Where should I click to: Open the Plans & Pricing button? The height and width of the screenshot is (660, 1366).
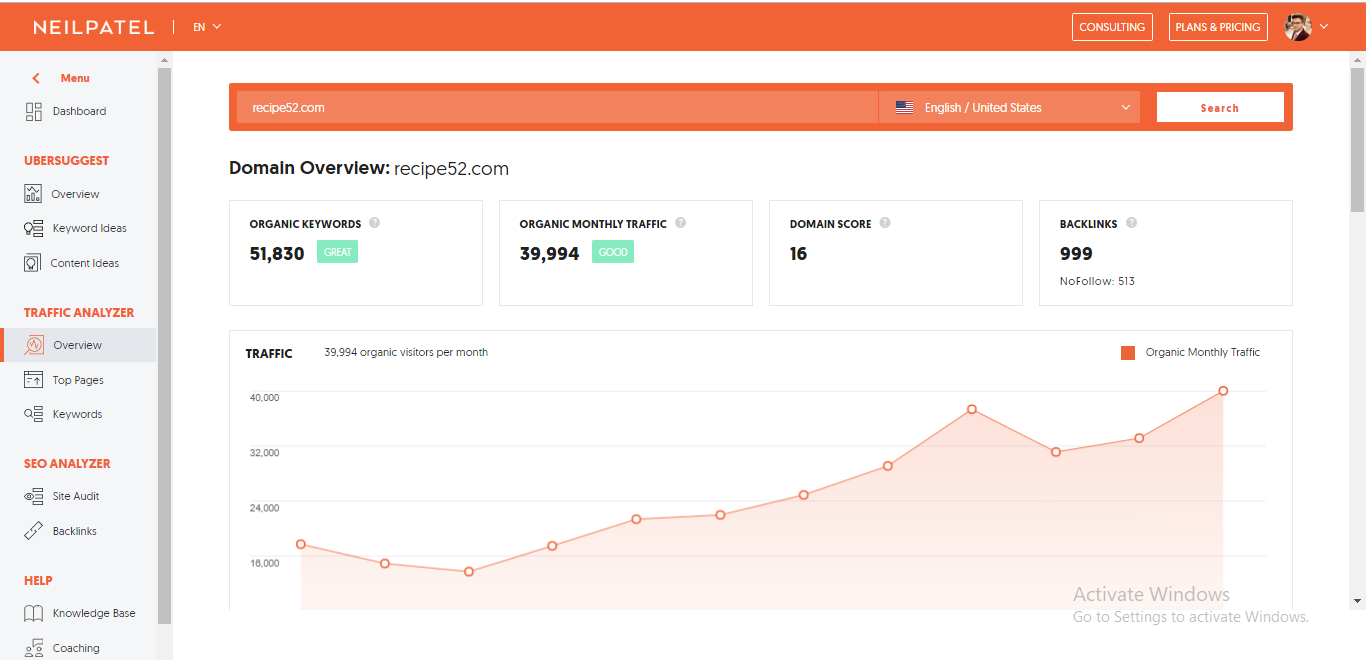(1217, 27)
